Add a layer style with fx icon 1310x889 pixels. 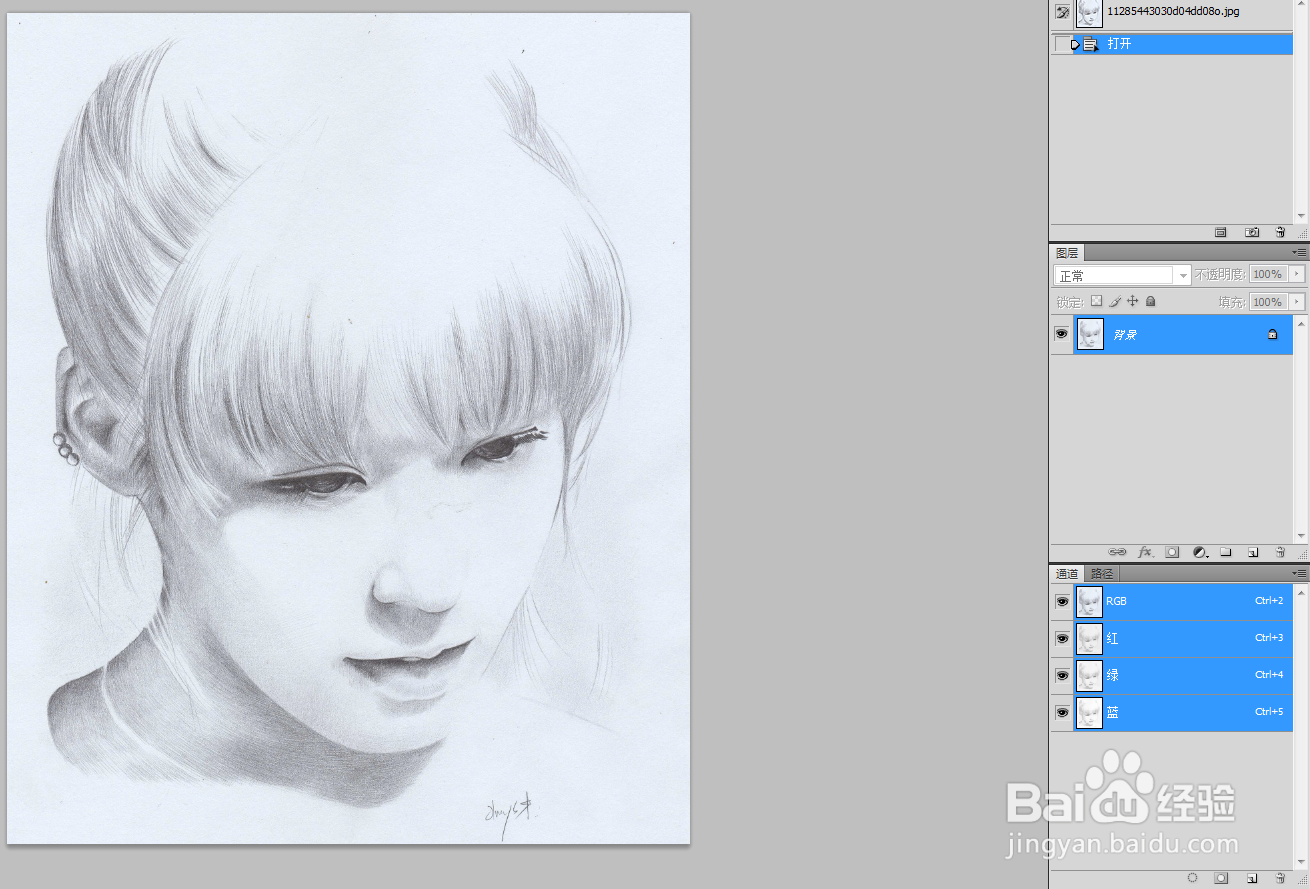coord(1146,552)
